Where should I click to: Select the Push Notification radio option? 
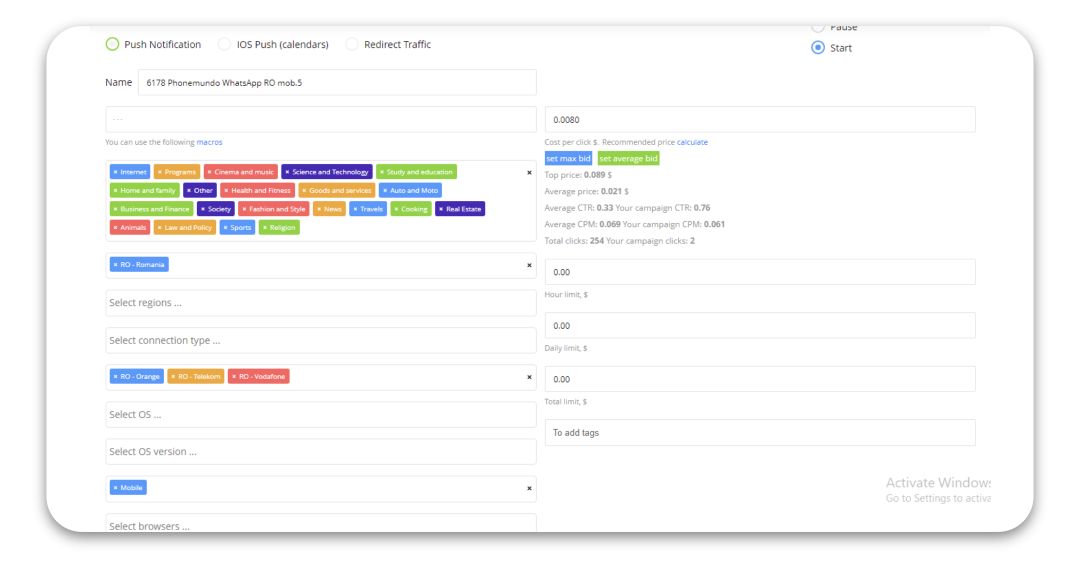coord(113,44)
